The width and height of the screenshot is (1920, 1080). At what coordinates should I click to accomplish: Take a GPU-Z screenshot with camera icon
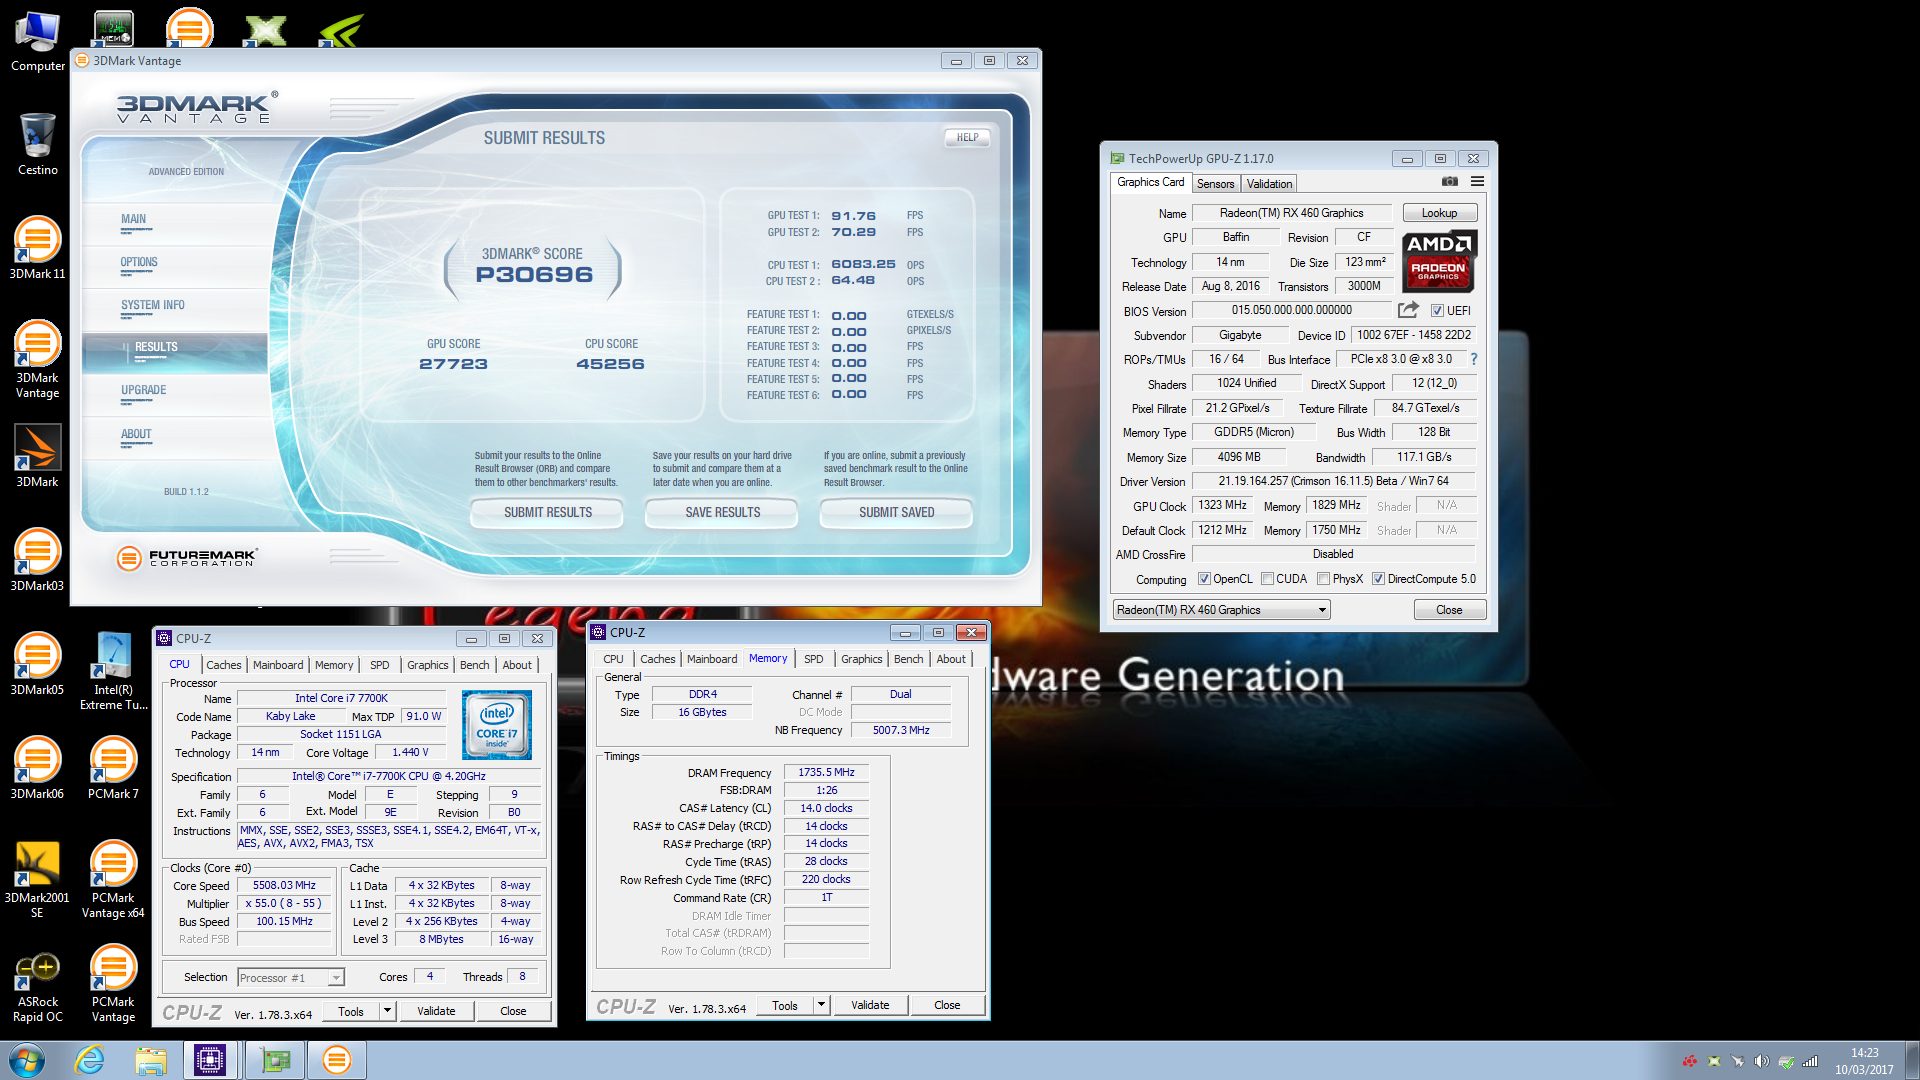pos(1449,182)
